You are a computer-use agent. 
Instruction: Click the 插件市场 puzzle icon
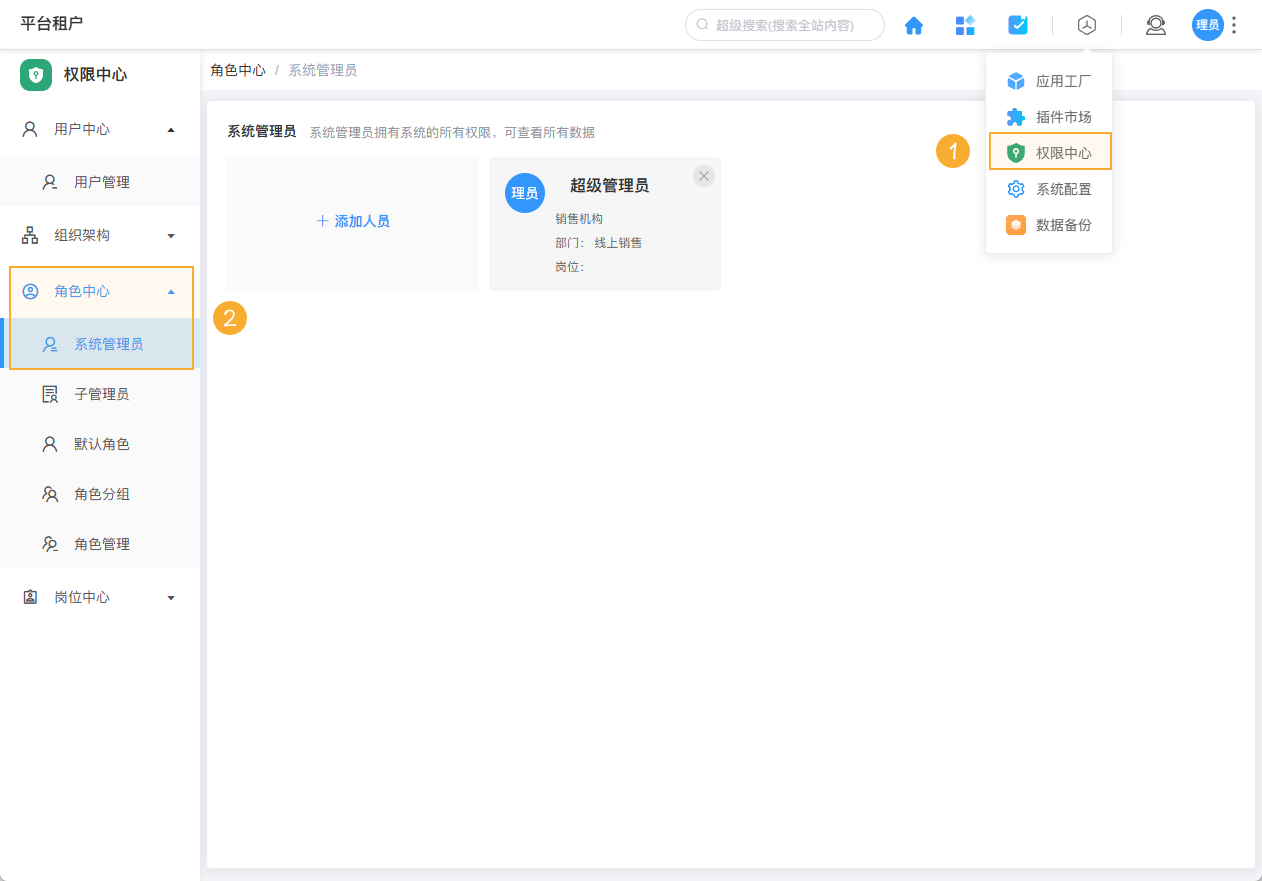coord(1015,117)
